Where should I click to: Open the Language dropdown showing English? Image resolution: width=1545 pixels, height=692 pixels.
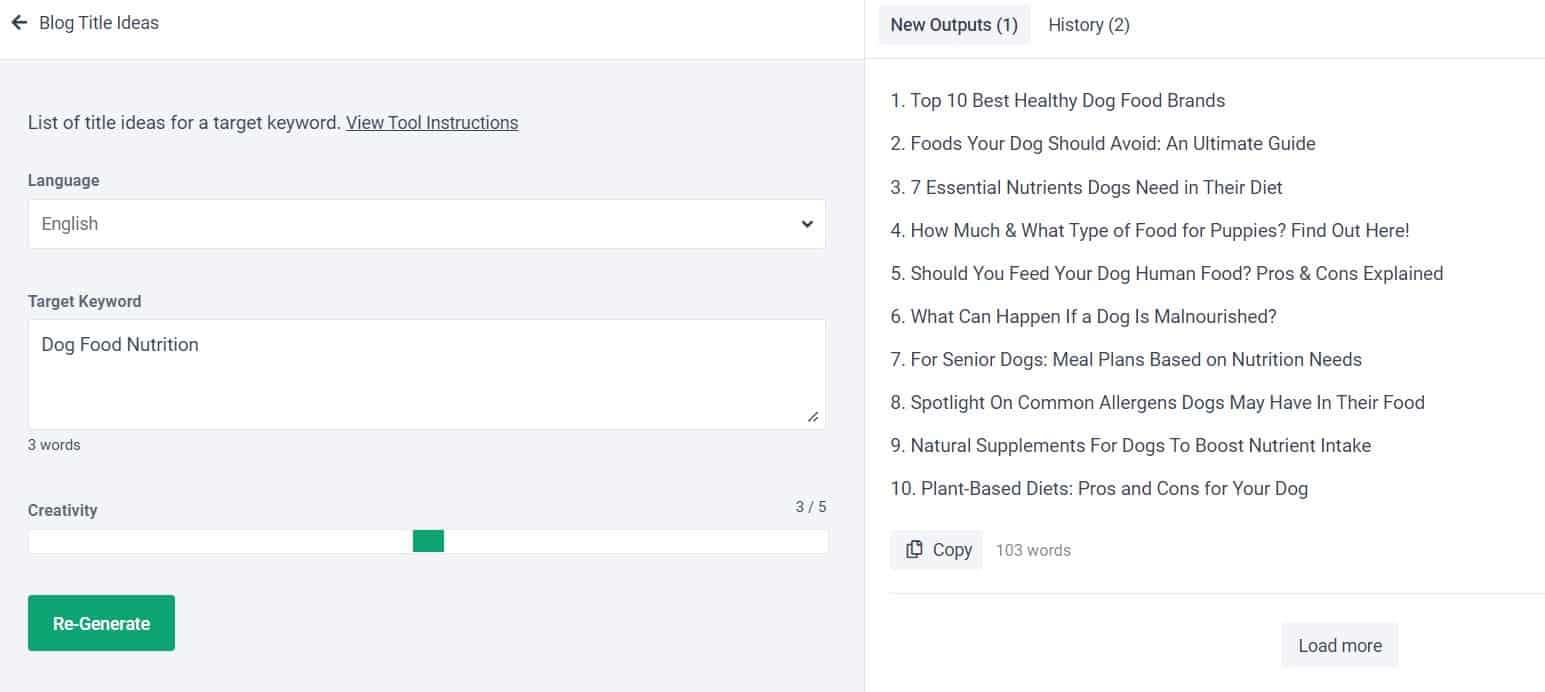tap(427, 224)
